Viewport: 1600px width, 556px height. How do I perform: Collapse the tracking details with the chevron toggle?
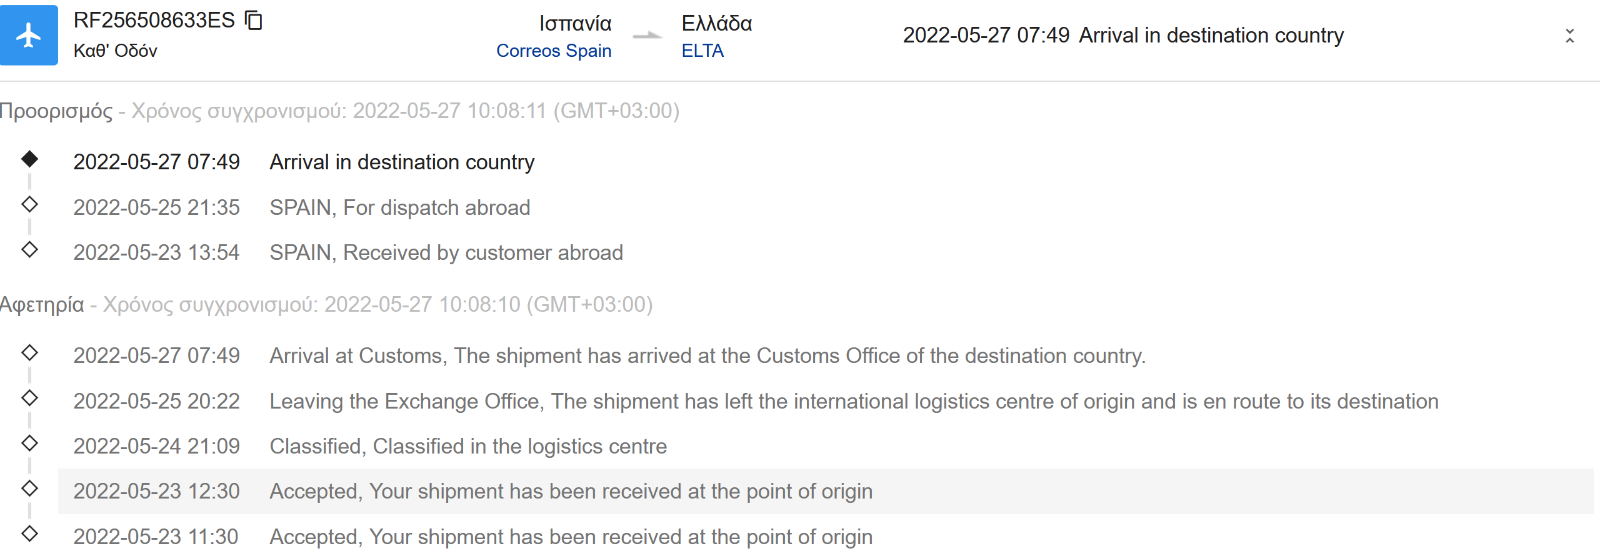coord(1570,36)
